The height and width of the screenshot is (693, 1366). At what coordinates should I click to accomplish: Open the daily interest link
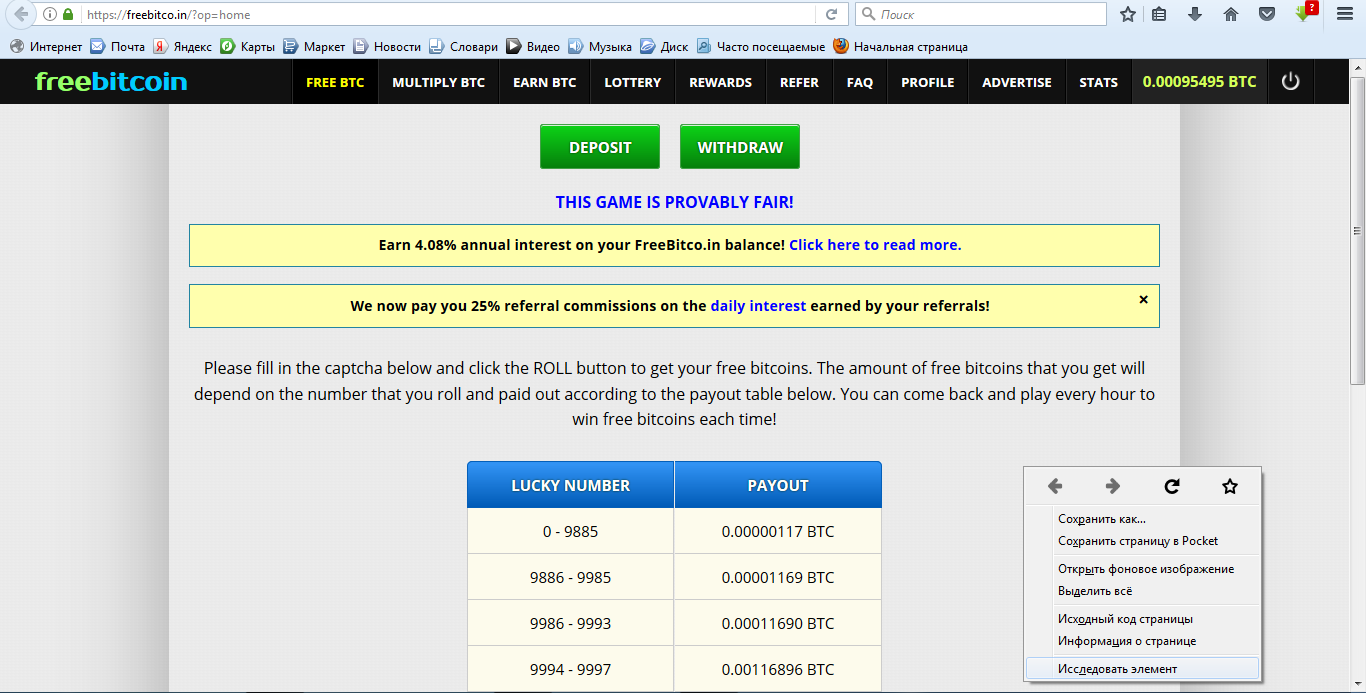pyautogui.click(x=758, y=306)
